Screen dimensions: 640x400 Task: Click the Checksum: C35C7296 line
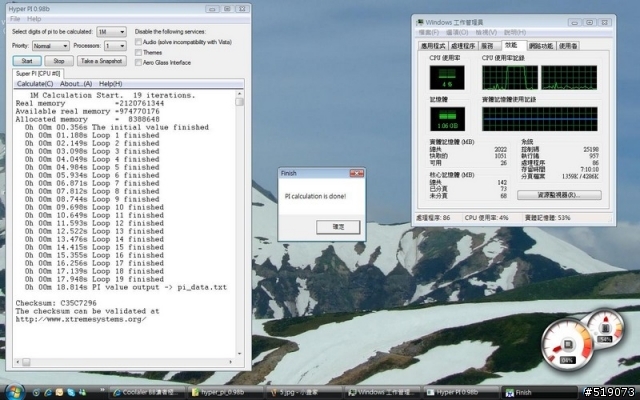click(x=56, y=303)
